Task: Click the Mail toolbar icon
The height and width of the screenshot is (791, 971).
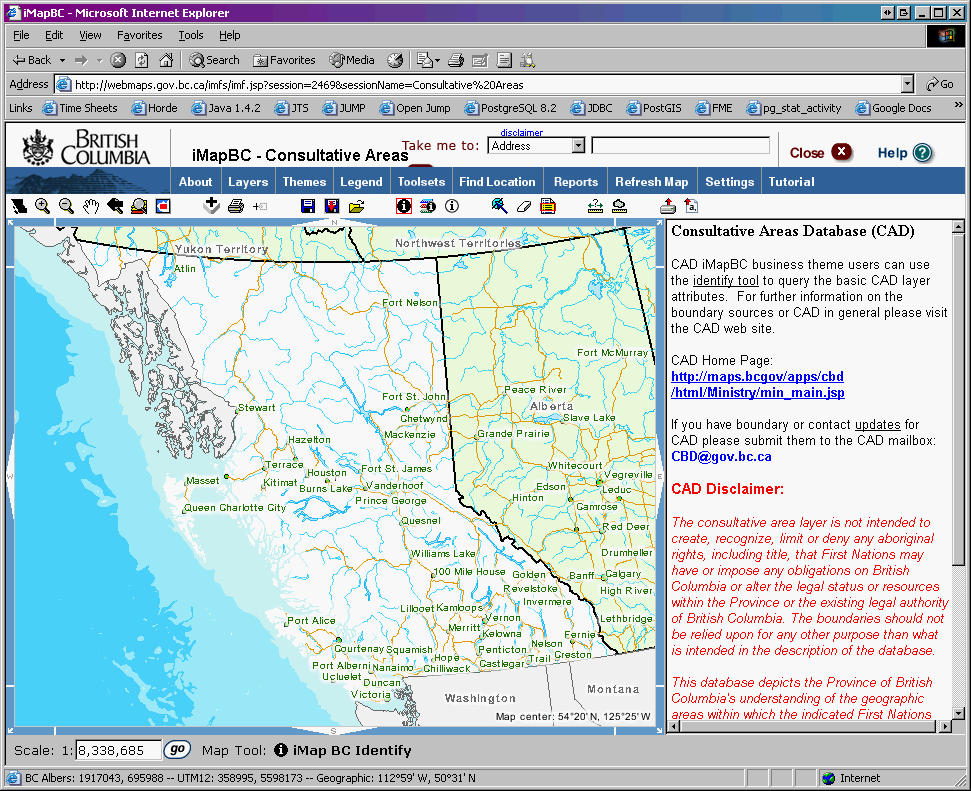Action: coord(427,60)
